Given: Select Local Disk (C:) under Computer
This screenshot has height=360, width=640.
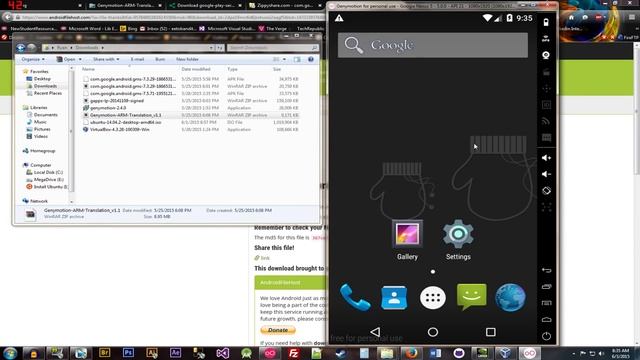Looking at the screenshot, I should (48, 172).
